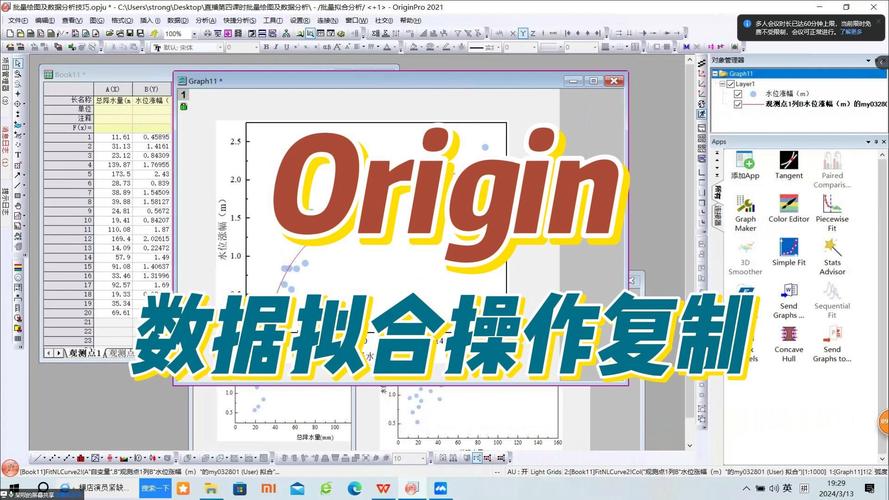Click workspace vertical scrollbar down arrow
The height and width of the screenshot is (500, 889).
tap(690, 446)
